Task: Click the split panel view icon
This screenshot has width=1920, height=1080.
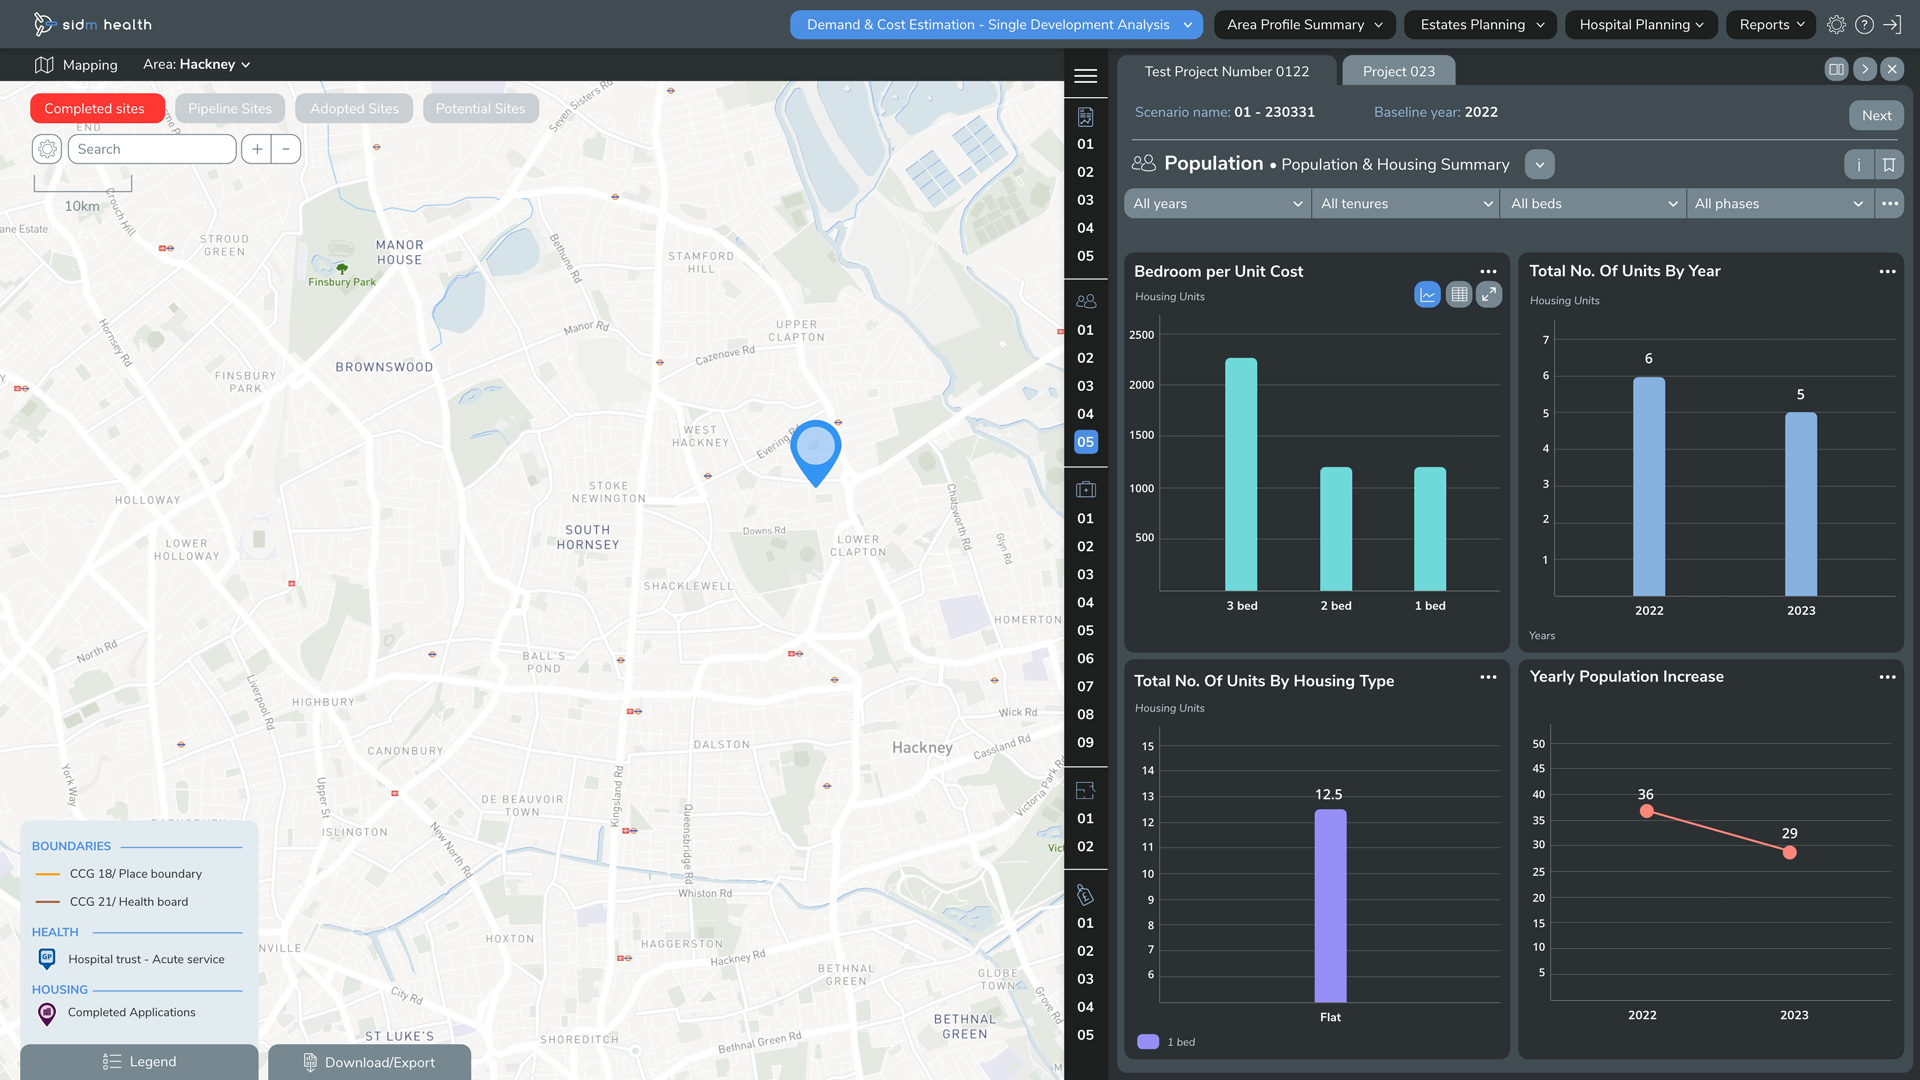Action: (1836, 69)
